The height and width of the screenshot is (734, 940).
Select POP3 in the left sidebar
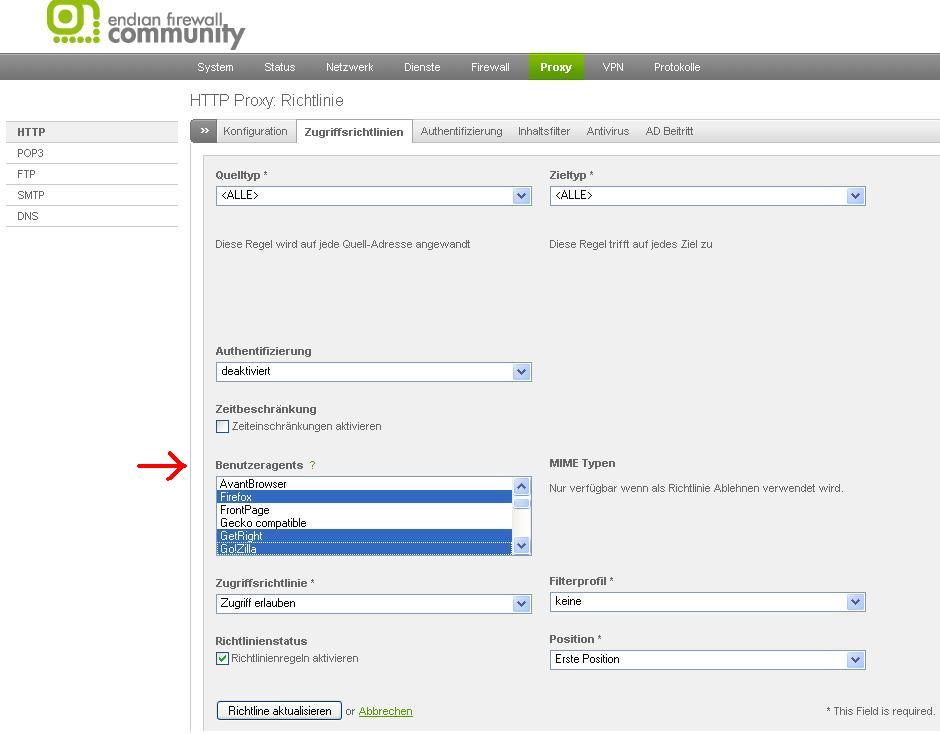(30, 153)
